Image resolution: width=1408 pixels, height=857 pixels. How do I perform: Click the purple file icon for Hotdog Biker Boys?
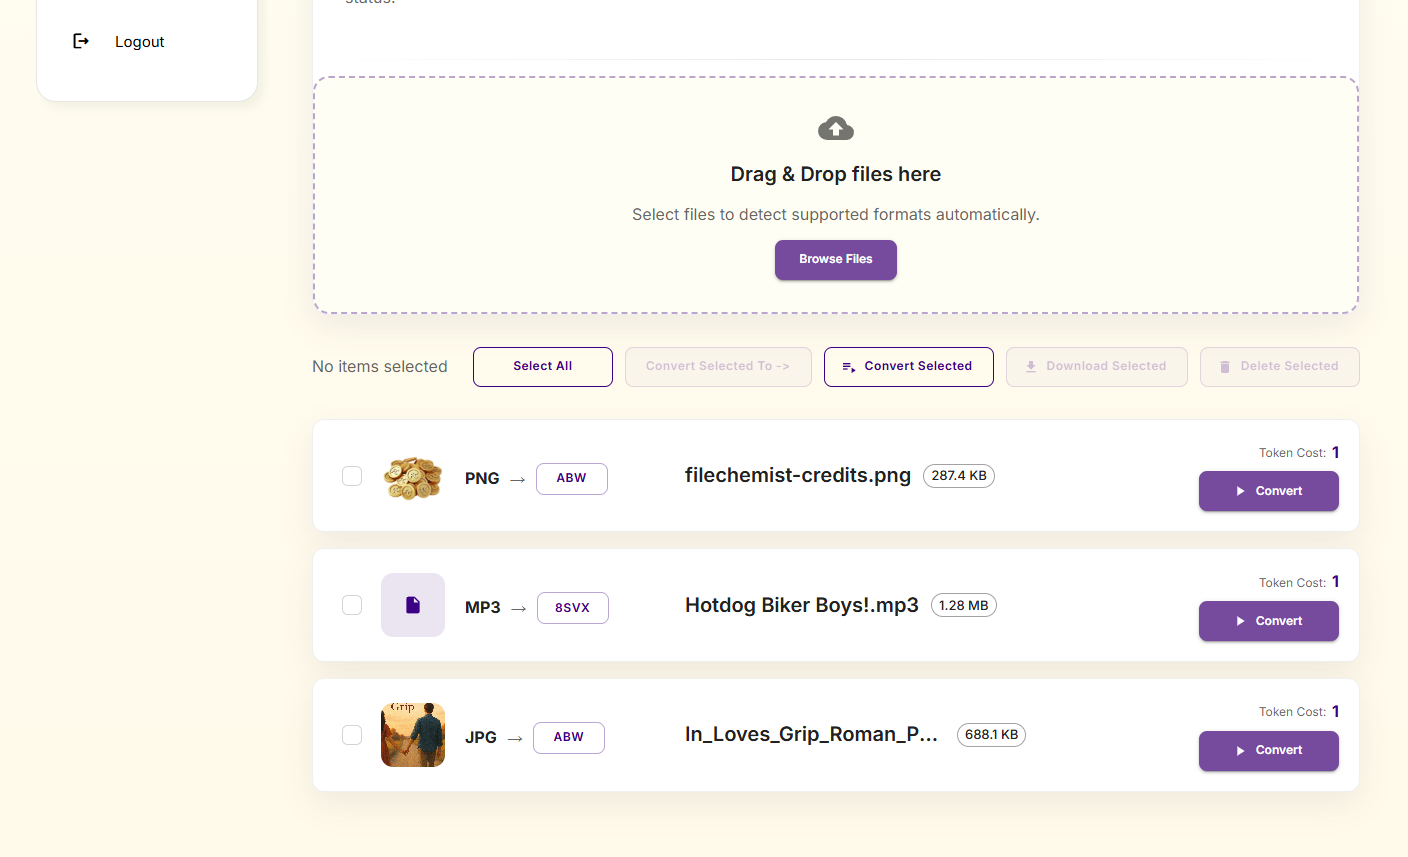[413, 605]
